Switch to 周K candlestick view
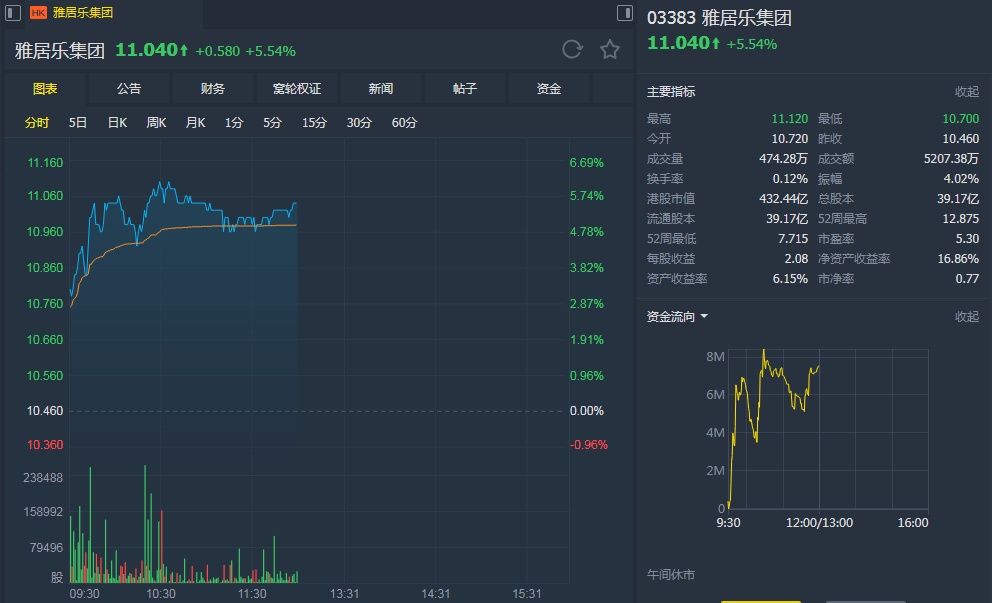Image resolution: width=992 pixels, height=603 pixels. pos(156,123)
